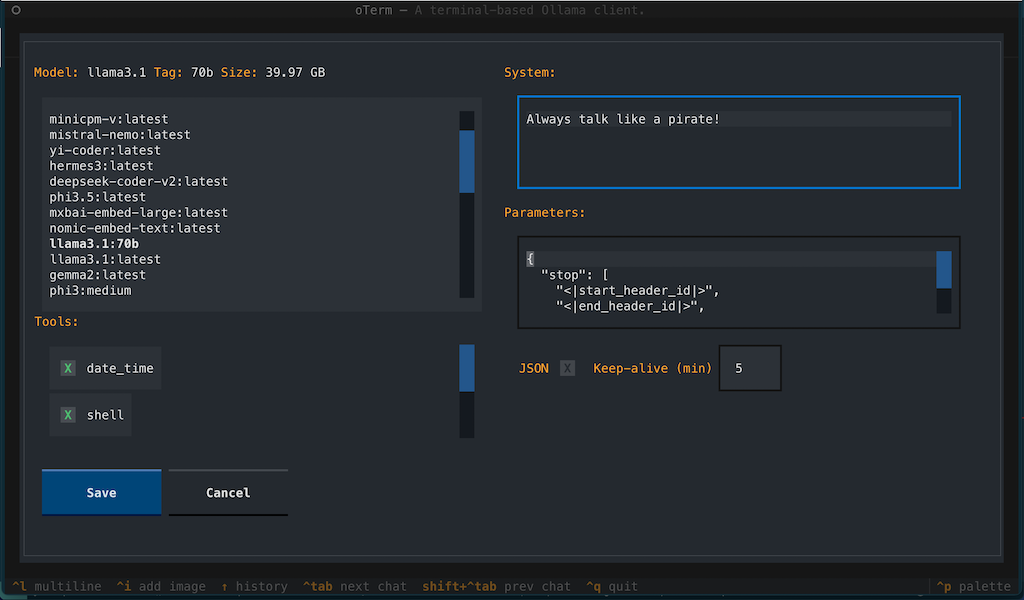Select llama3.1:70b in the model list
Image resolution: width=1024 pixels, height=600 pixels.
point(94,243)
